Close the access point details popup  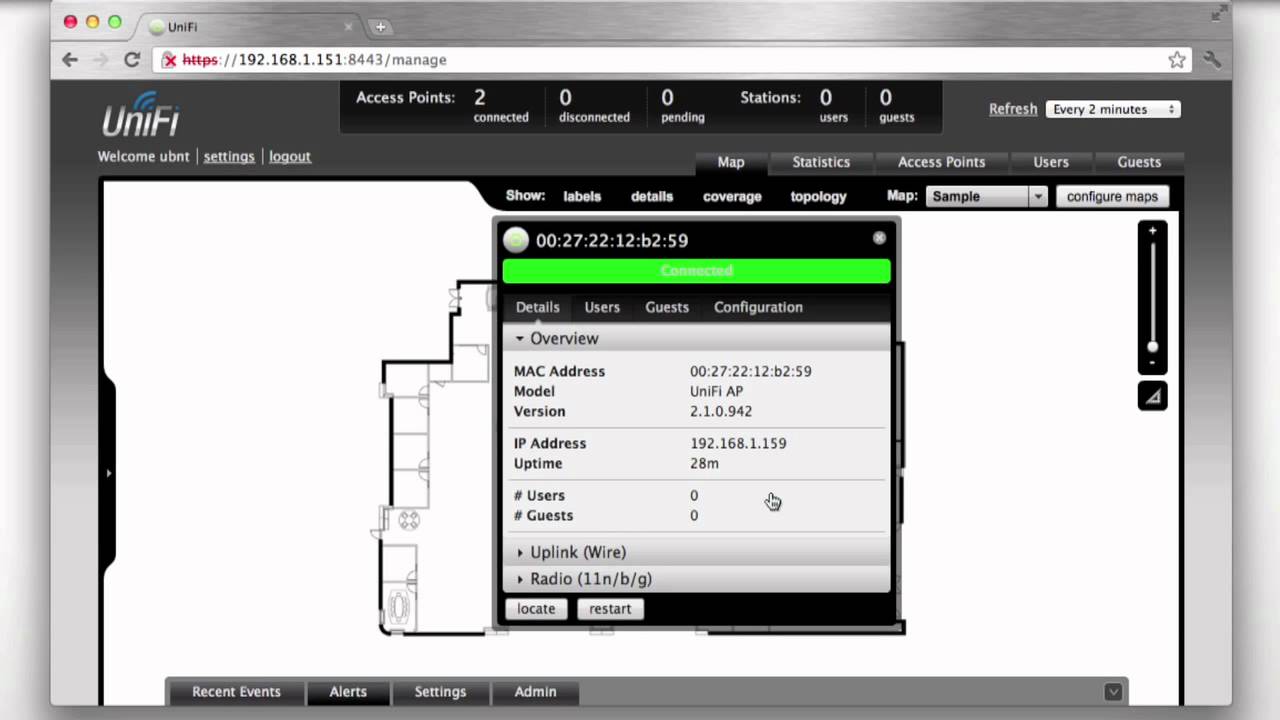[x=879, y=238]
